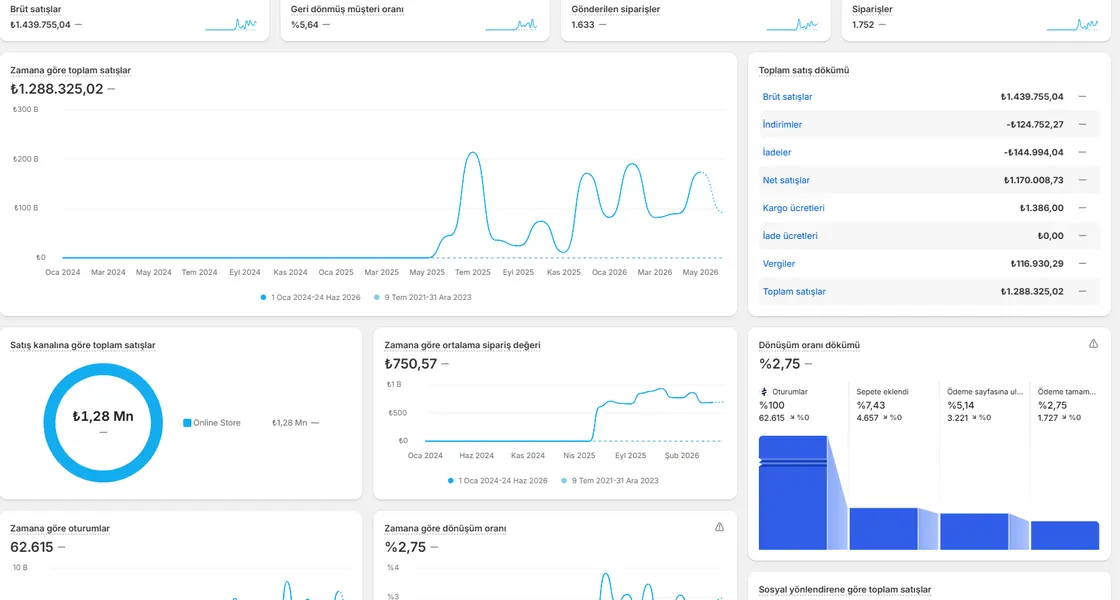This screenshot has width=1120, height=600.
Task: Click the ₺750,57 average order value
Action: [411, 364]
